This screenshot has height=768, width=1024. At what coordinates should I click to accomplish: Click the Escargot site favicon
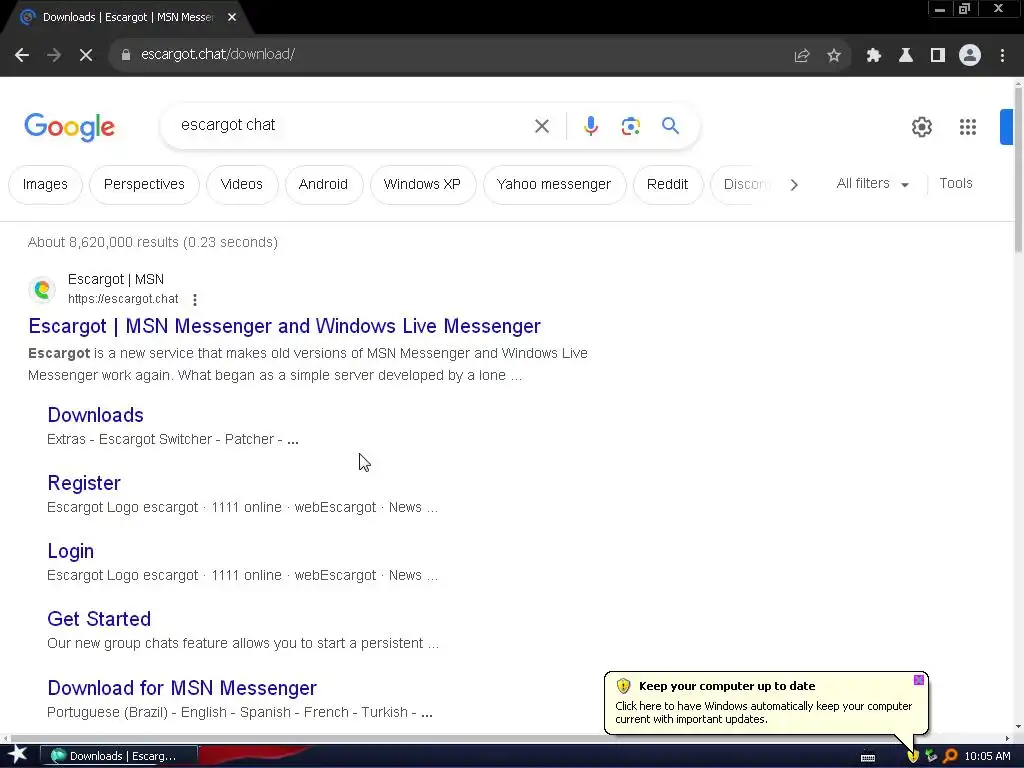42,289
